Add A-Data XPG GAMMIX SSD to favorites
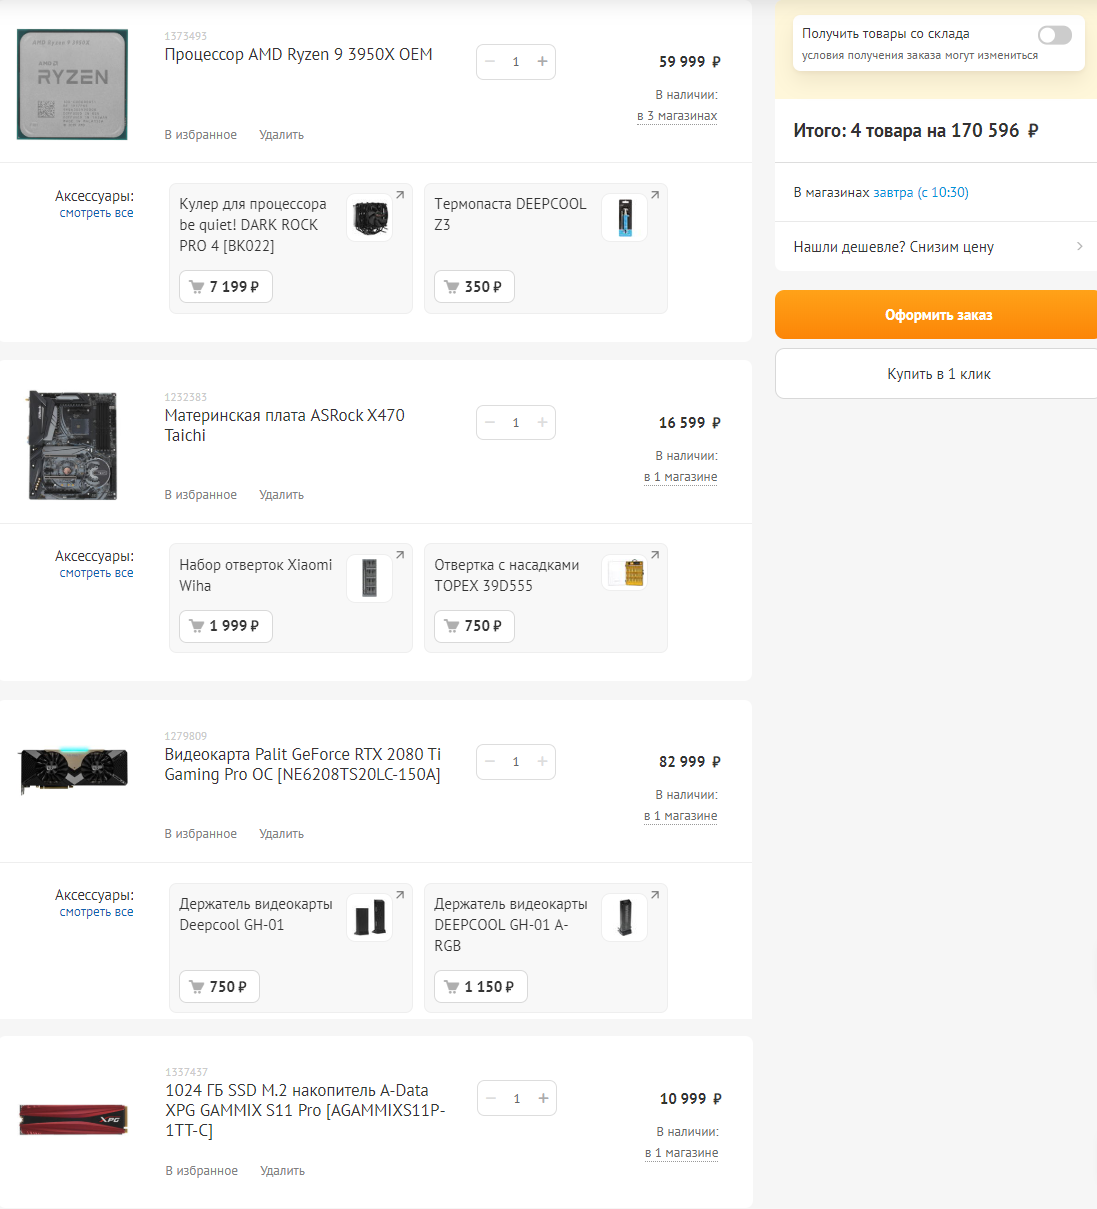 202,1171
